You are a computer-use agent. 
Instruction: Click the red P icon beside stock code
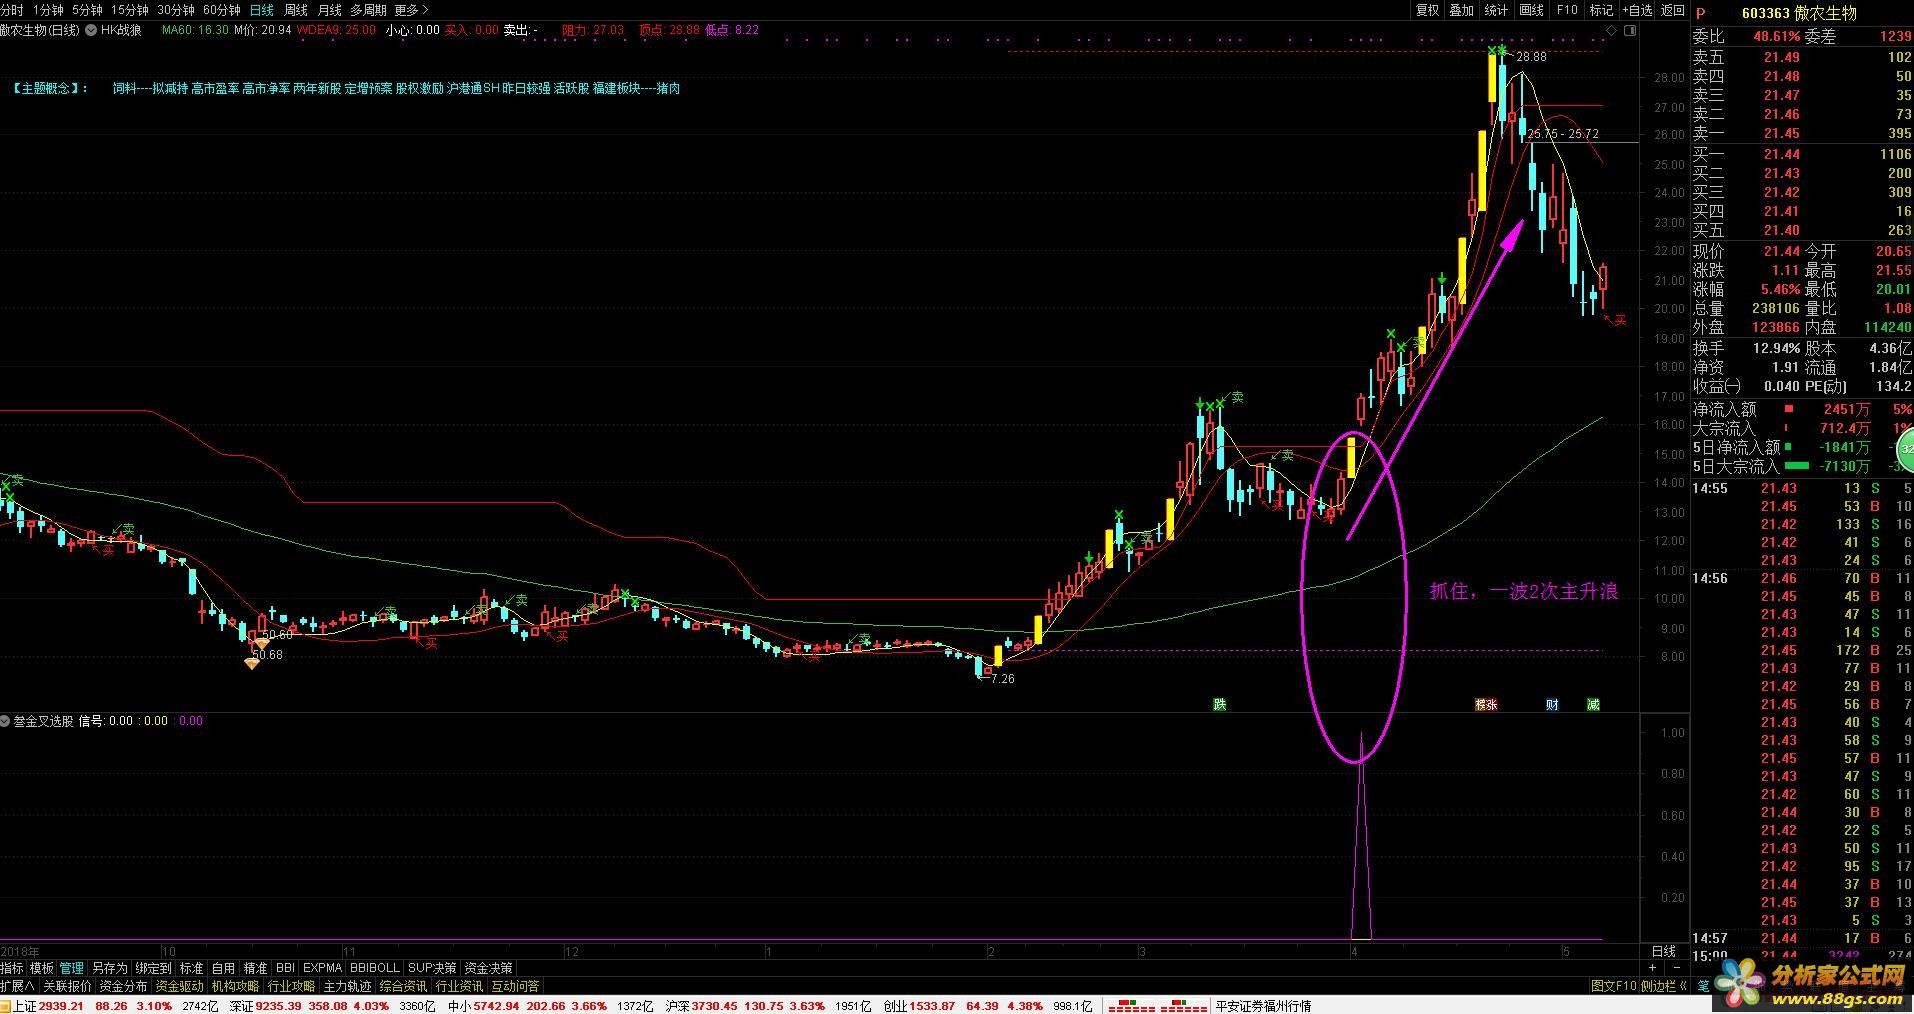coord(1701,13)
